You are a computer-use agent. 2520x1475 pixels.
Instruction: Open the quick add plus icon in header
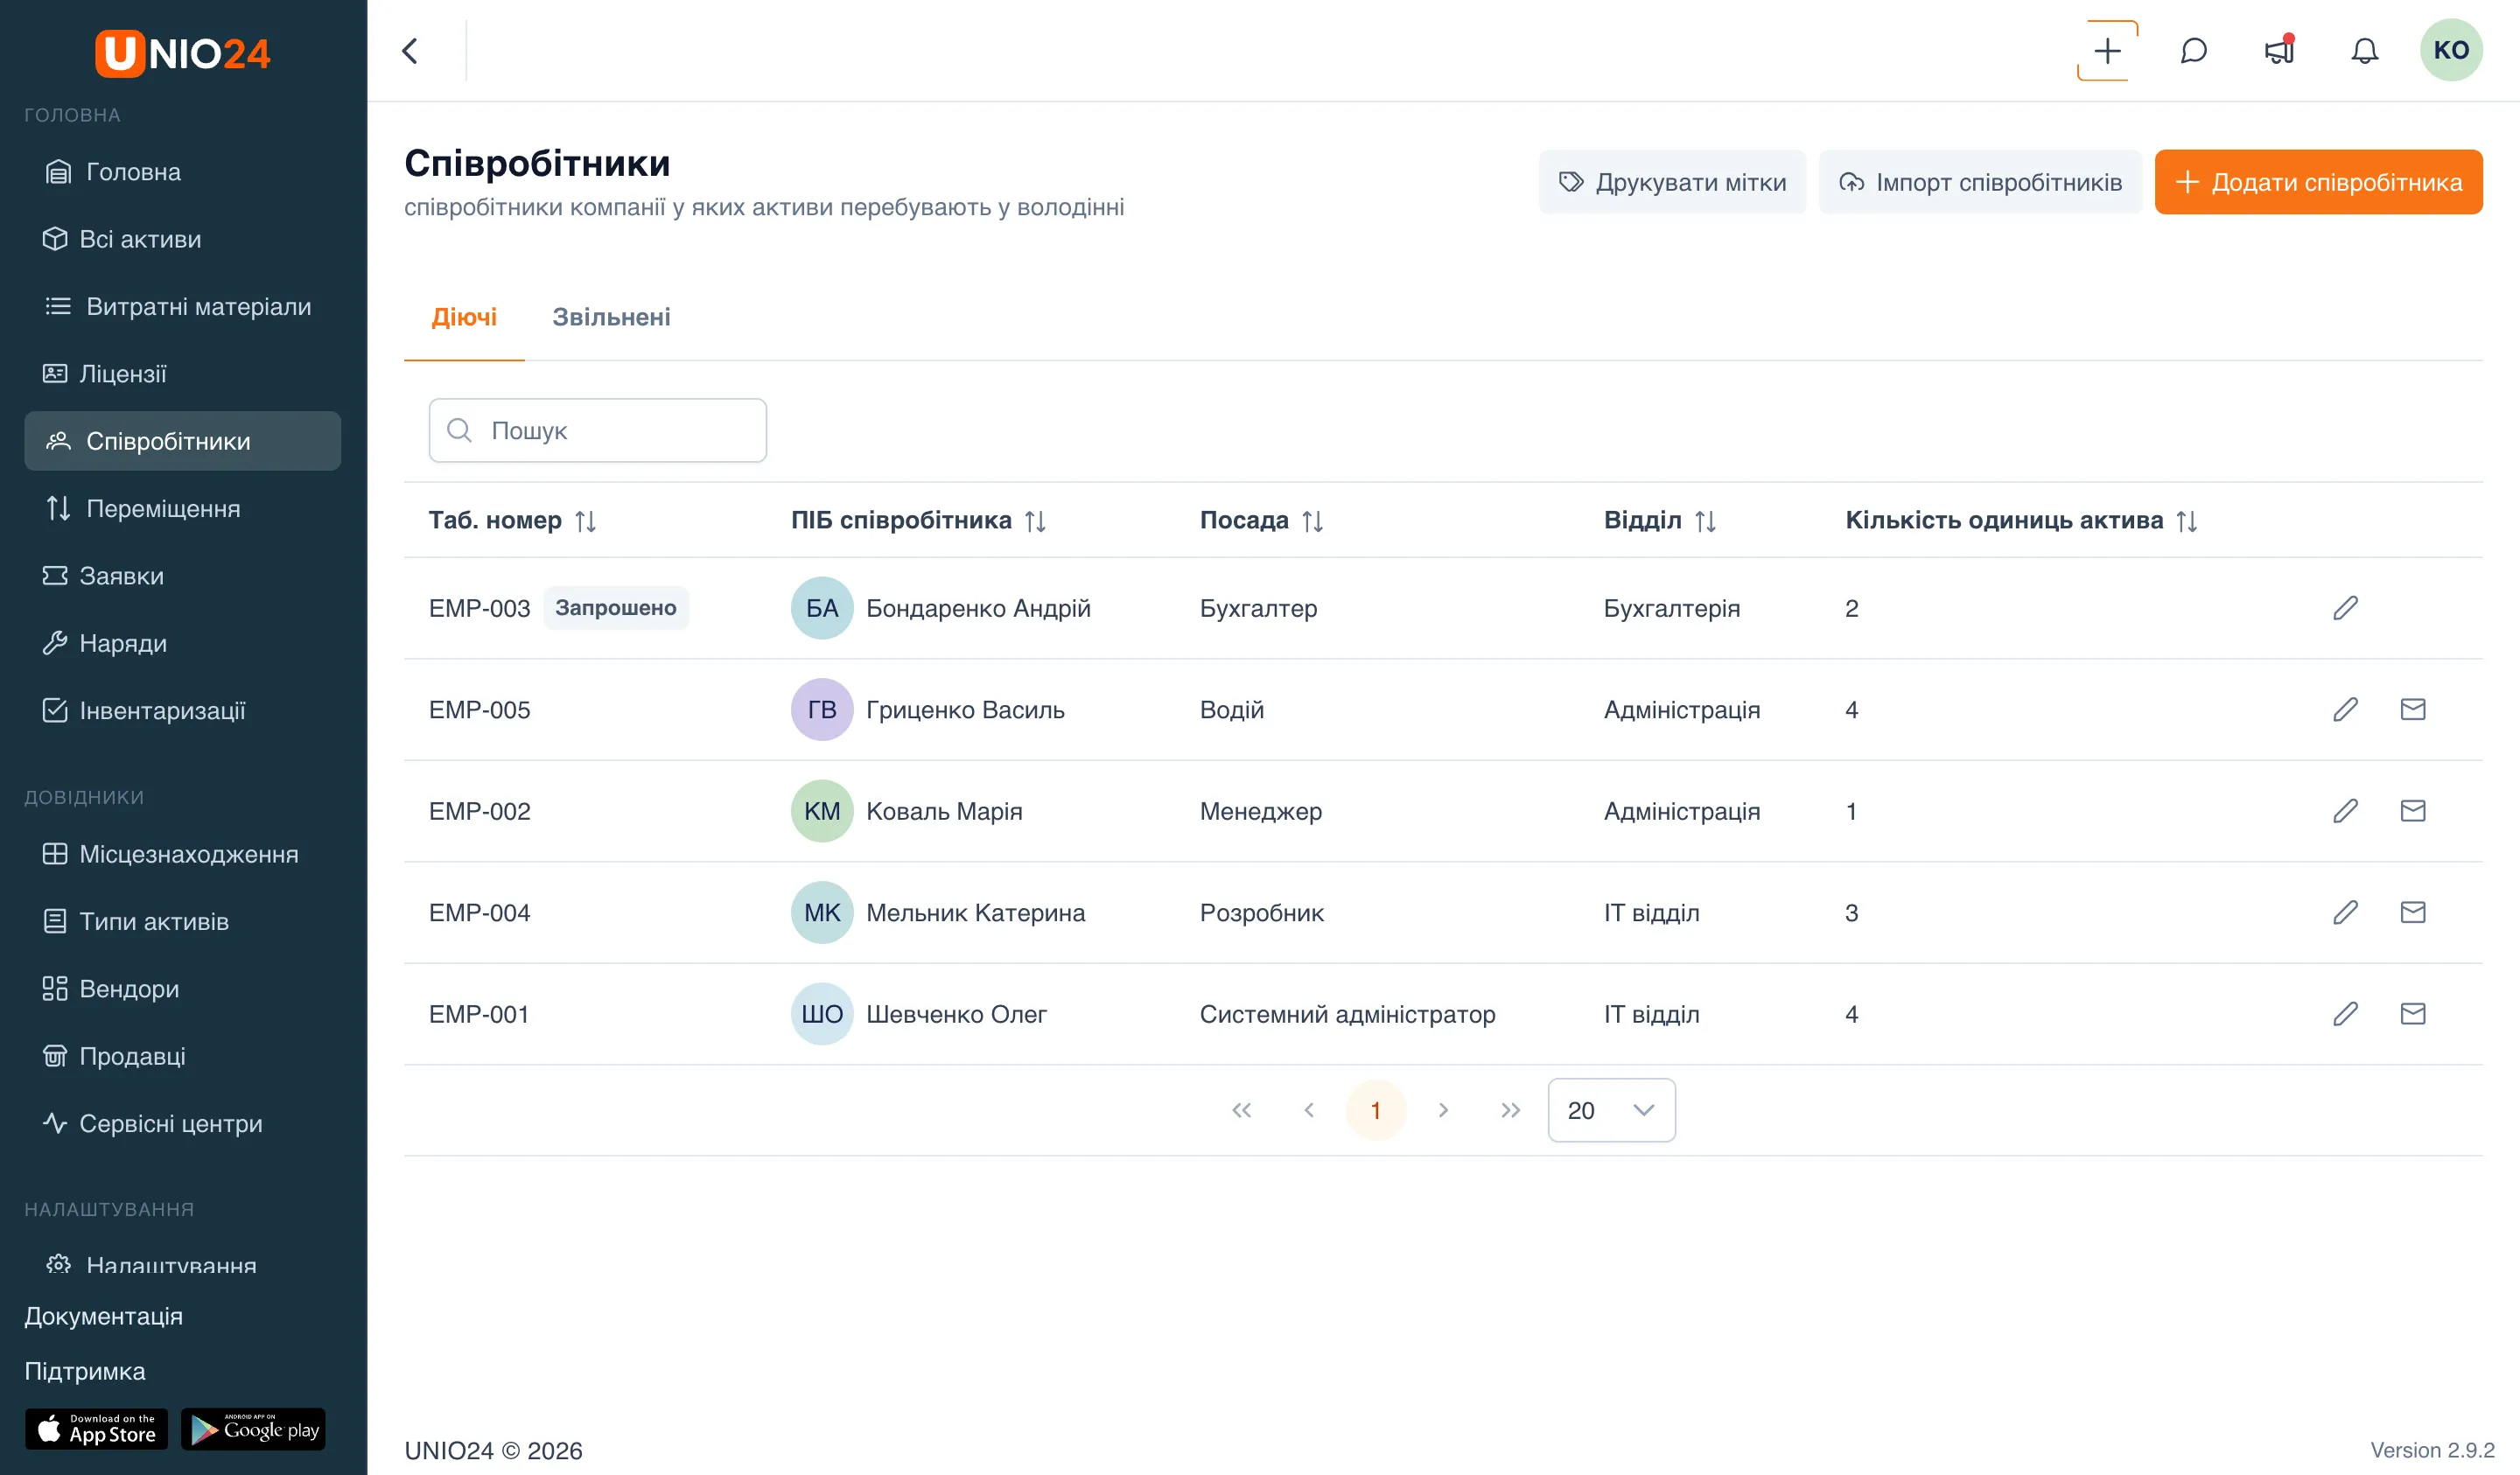pyautogui.click(x=2106, y=50)
